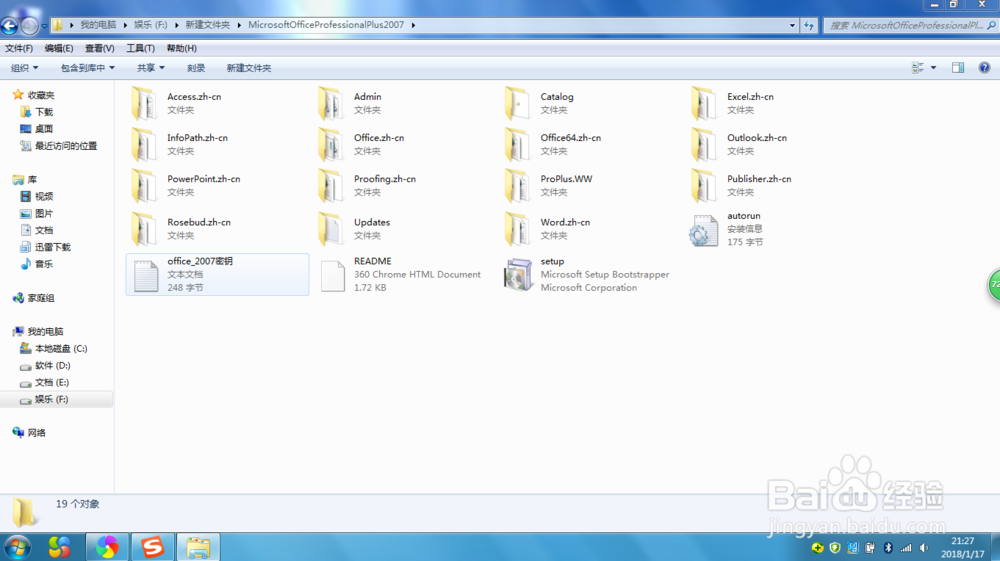Select 最近访问的位置 in sidebar
Image resolution: width=1000 pixels, height=561 pixels.
pyautogui.click(x=66, y=146)
